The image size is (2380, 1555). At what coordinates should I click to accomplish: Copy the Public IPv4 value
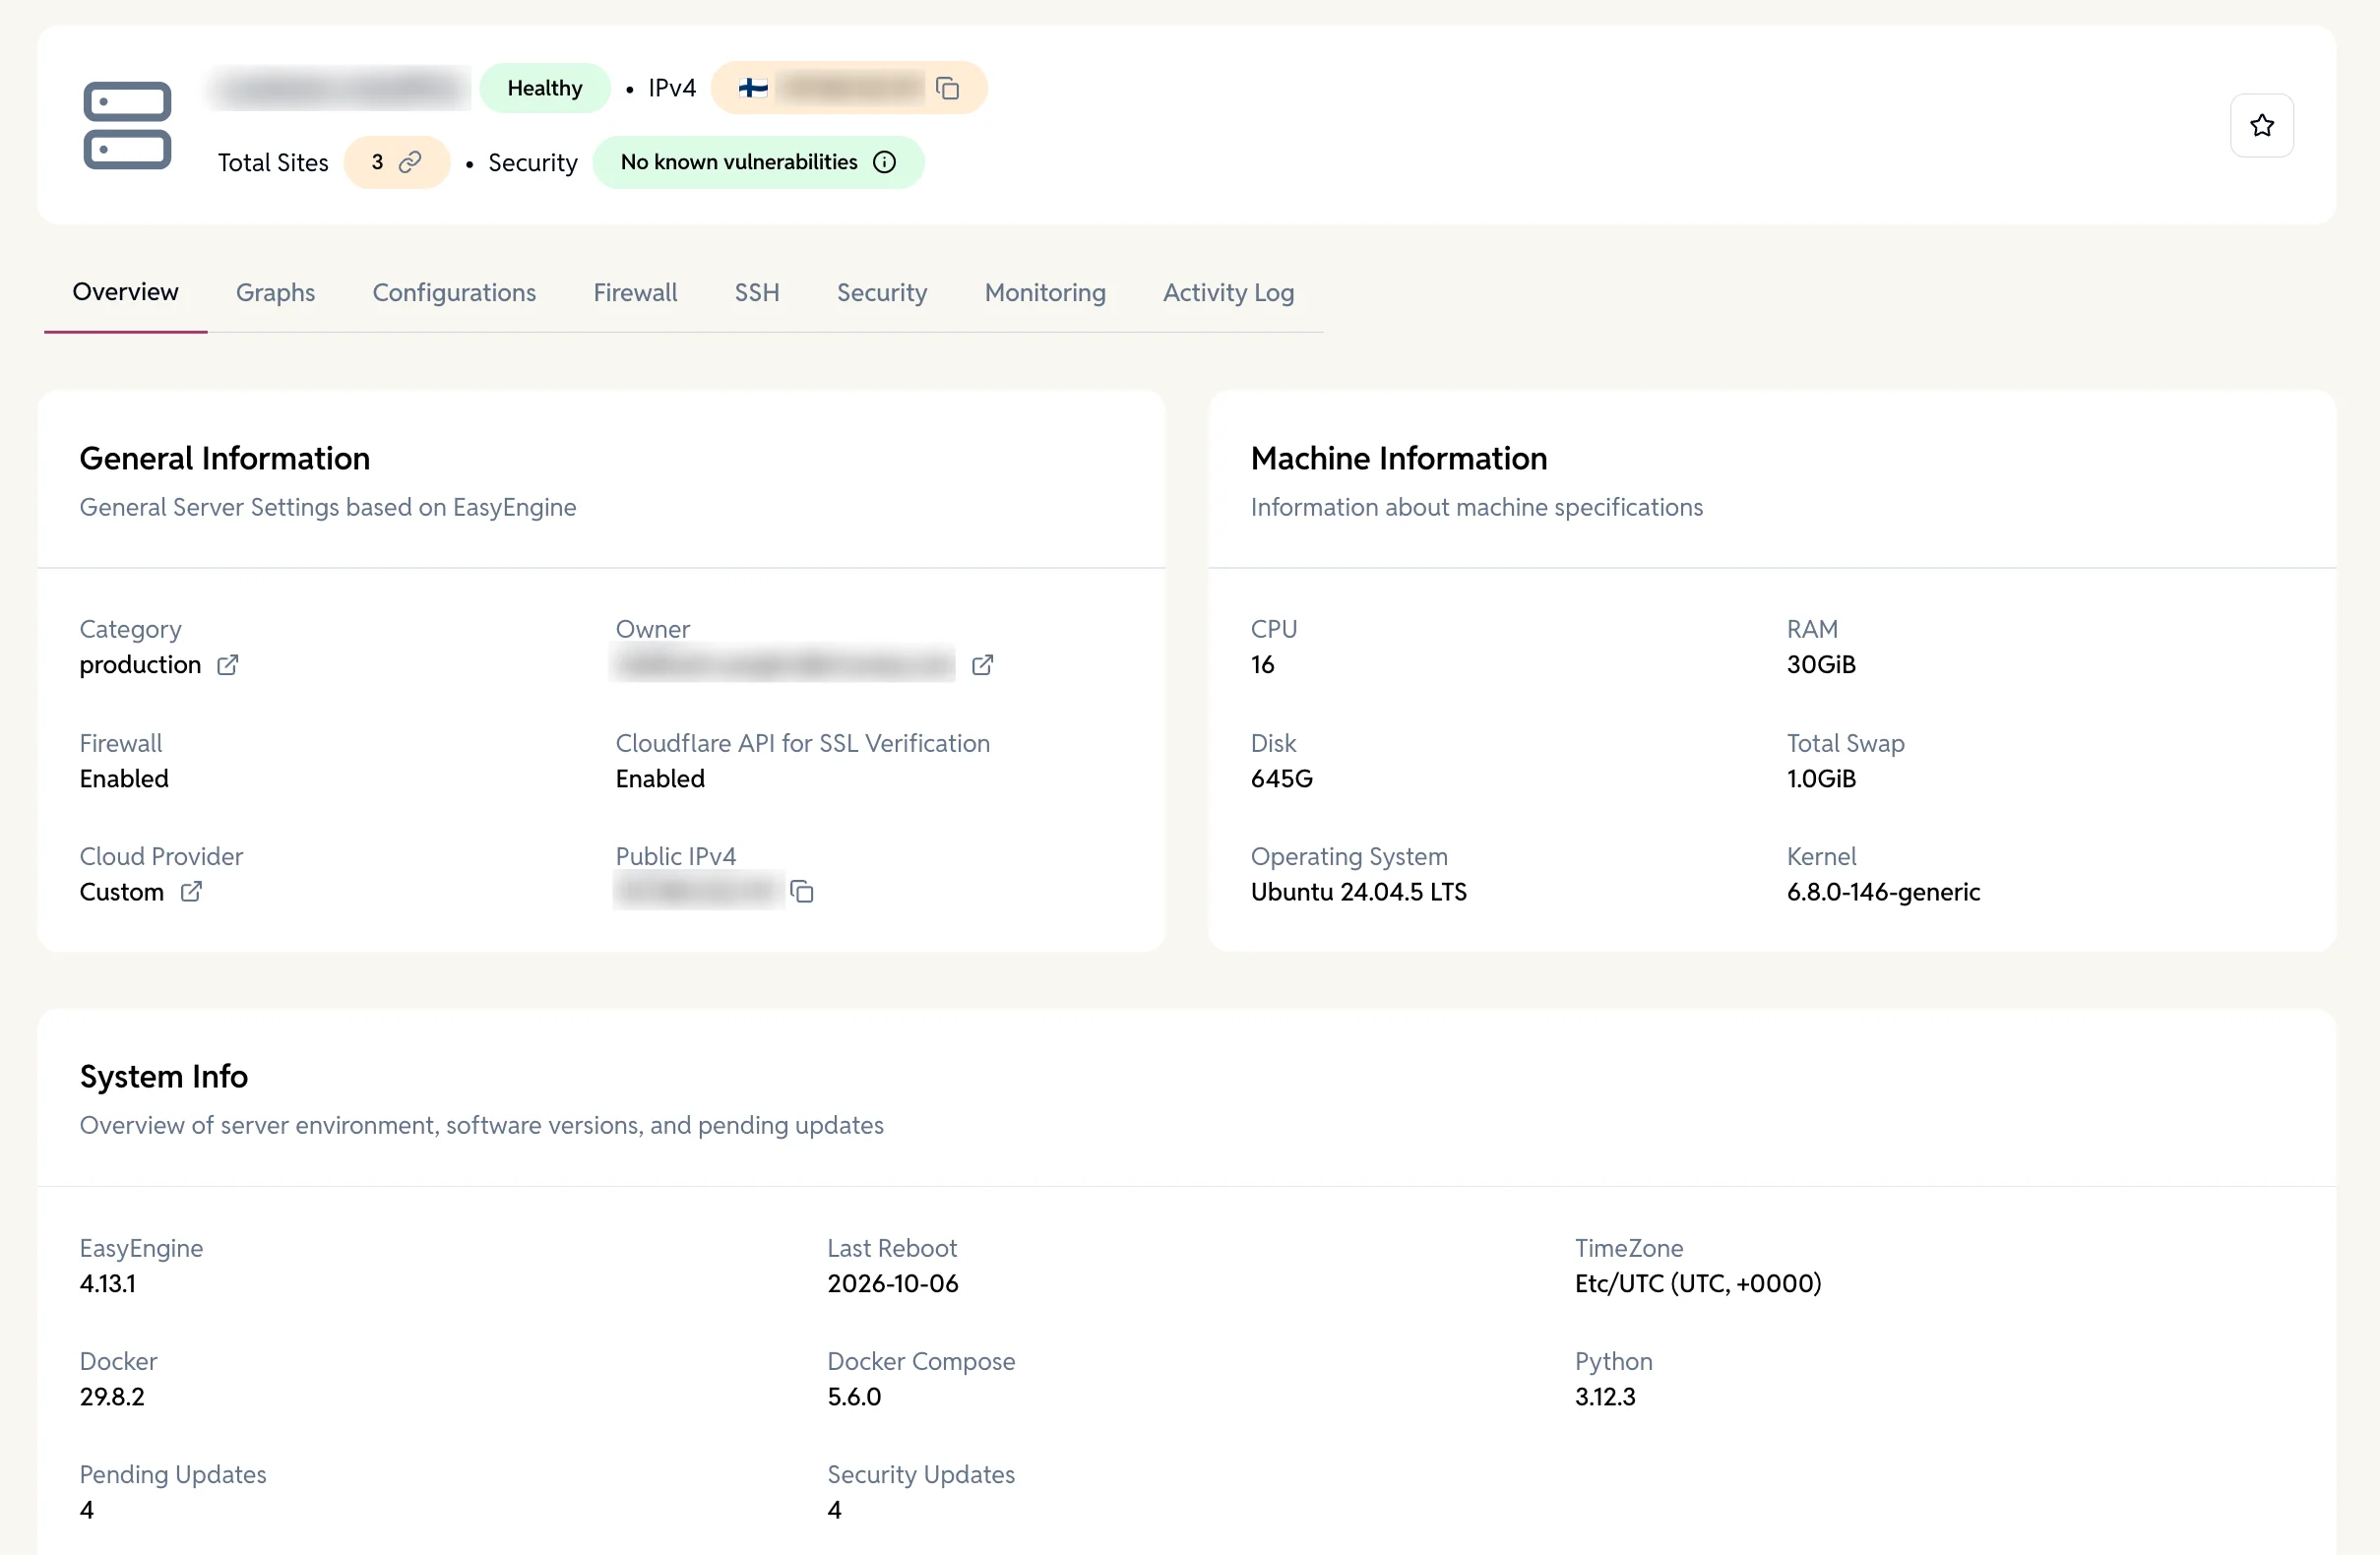[x=802, y=891]
